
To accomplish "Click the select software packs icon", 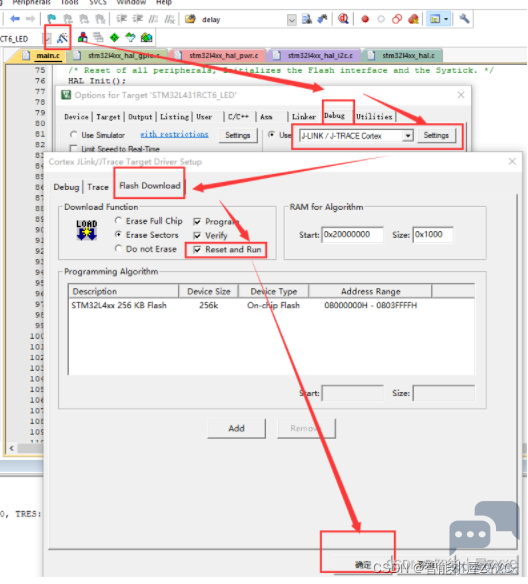I will (x=130, y=37).
